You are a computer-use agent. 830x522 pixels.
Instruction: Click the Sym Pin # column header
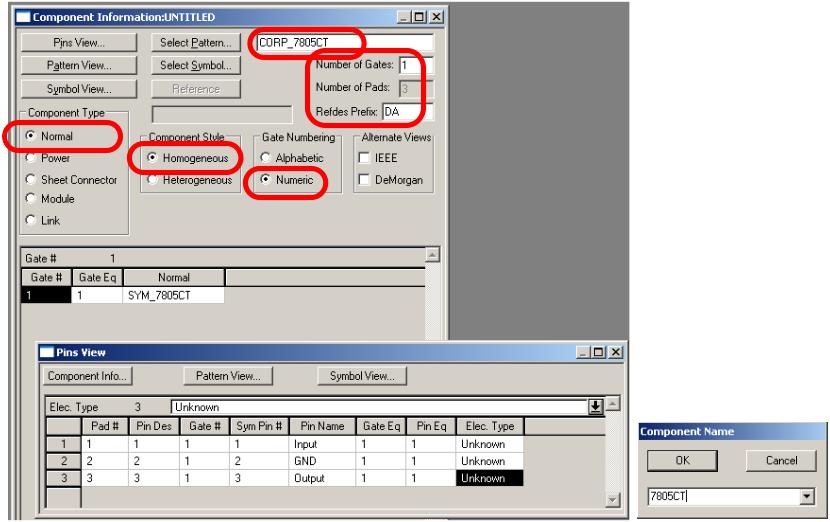(x=259, y=426)
